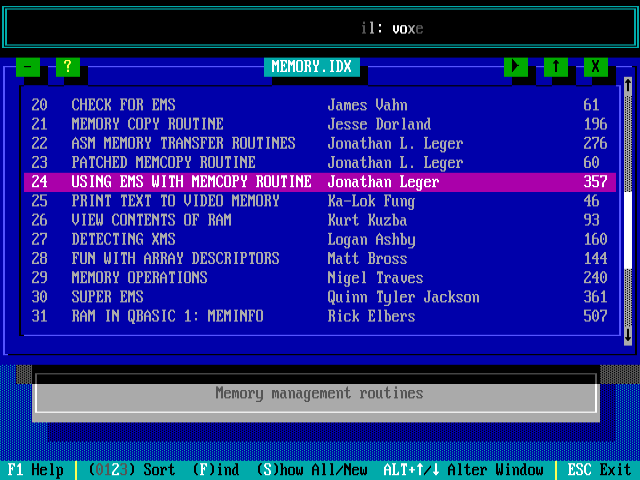Open highlighted USING EMS WITH MEMCOPY ROUTINE
Screen dimensions: 640x480
(191, 182)
